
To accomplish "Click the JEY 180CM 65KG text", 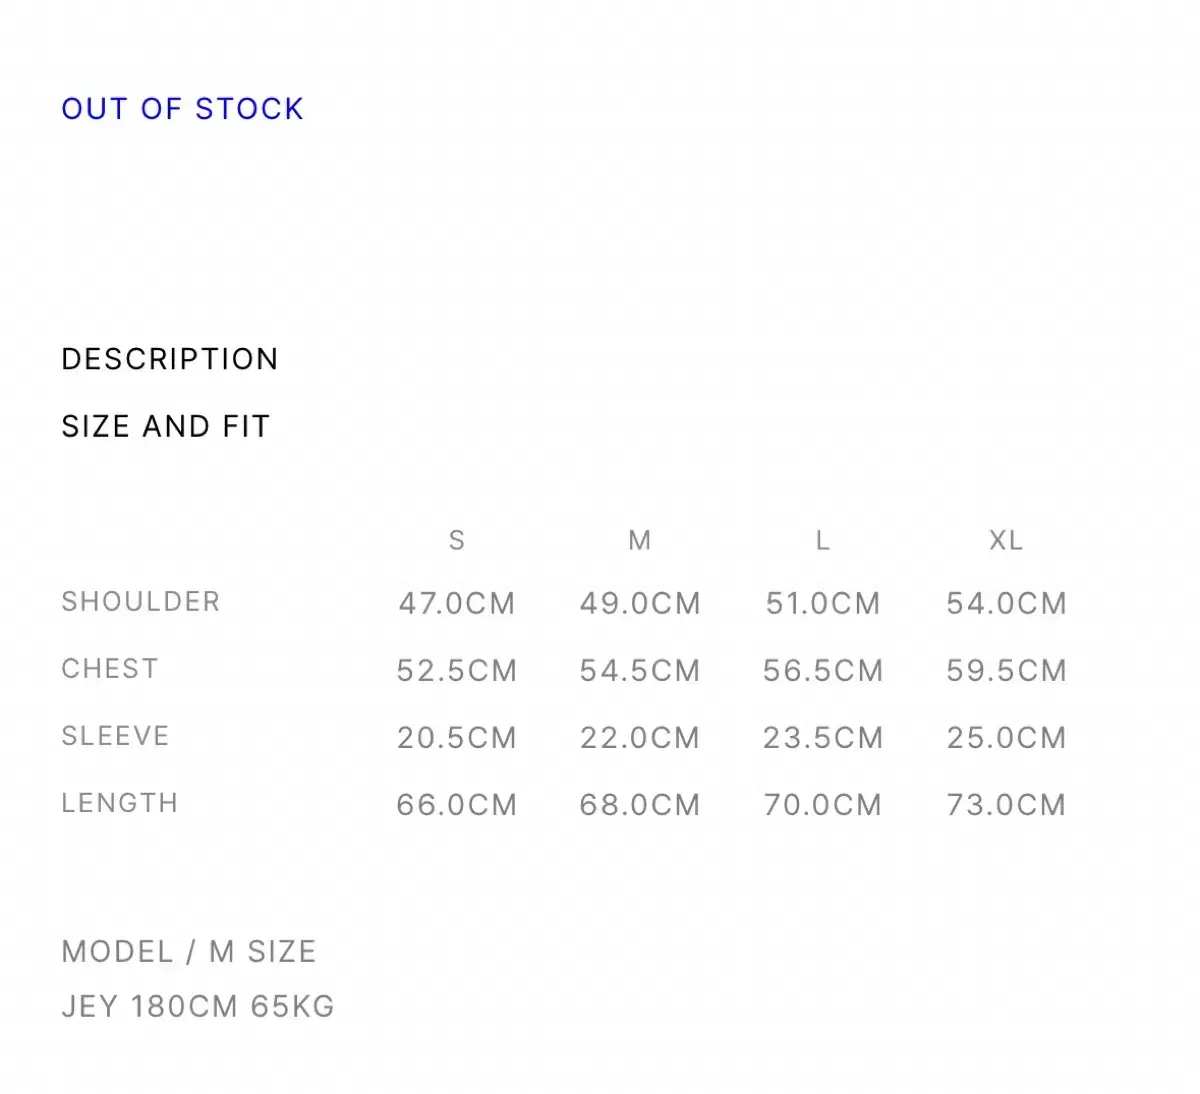I will 198,1006.
